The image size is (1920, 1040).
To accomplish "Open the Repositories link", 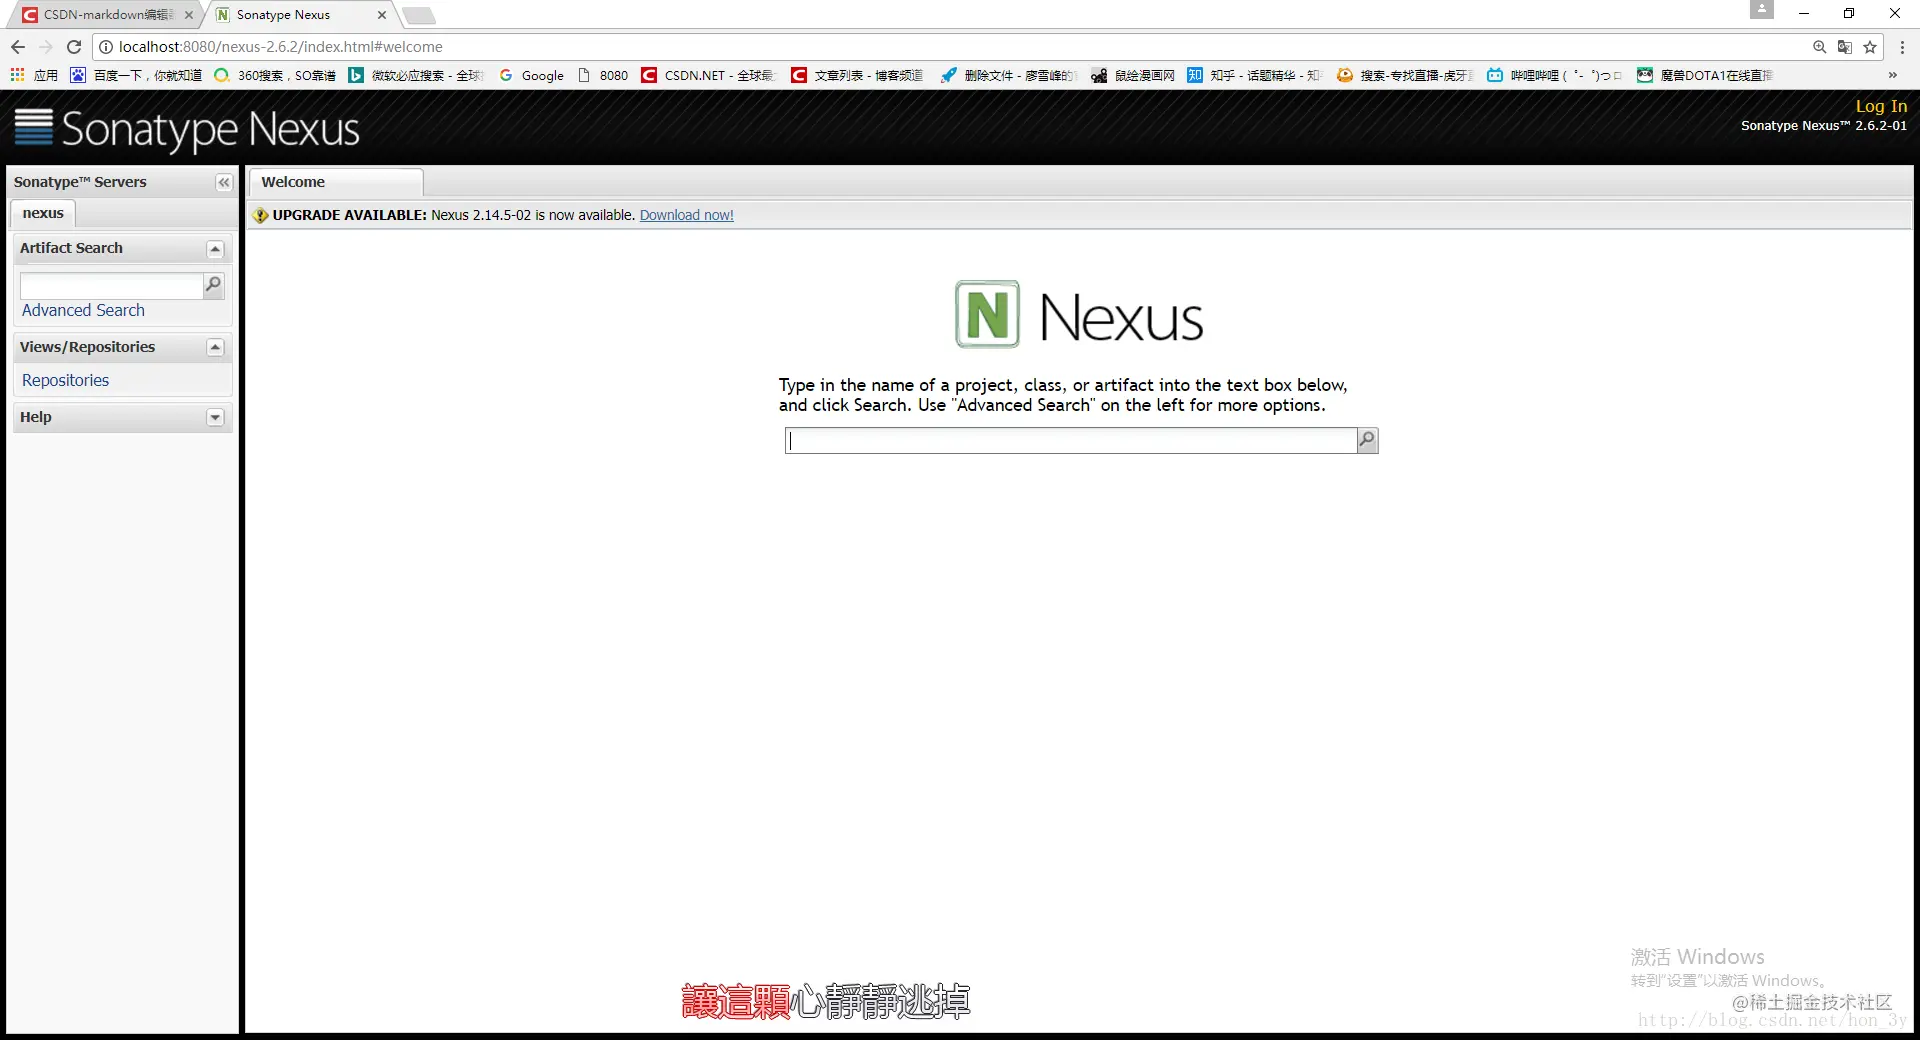I will pos(65,381).
